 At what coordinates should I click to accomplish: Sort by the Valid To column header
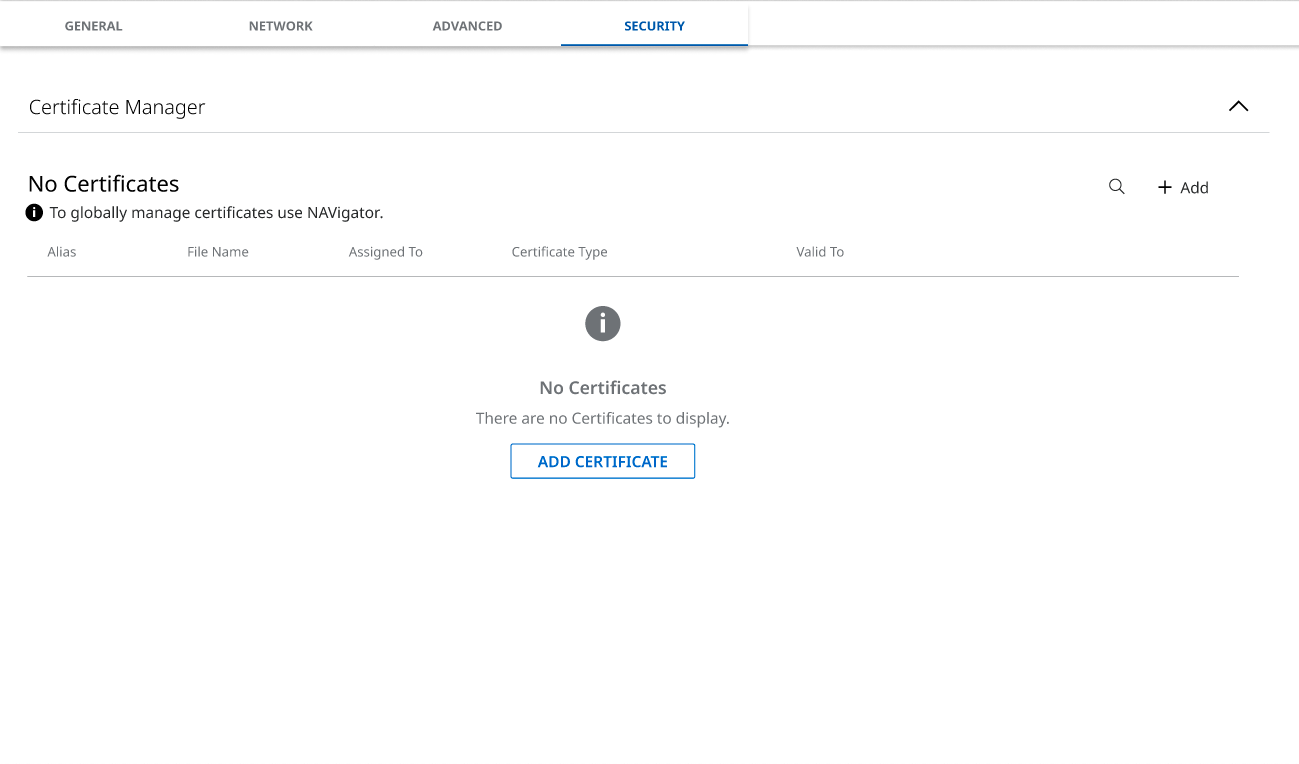click(x=820, y=252)
